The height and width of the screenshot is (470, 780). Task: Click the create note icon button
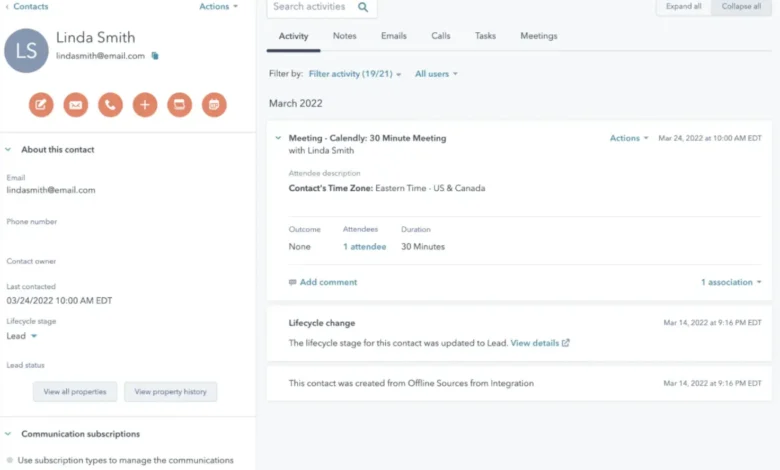click(x=41, y=104)
